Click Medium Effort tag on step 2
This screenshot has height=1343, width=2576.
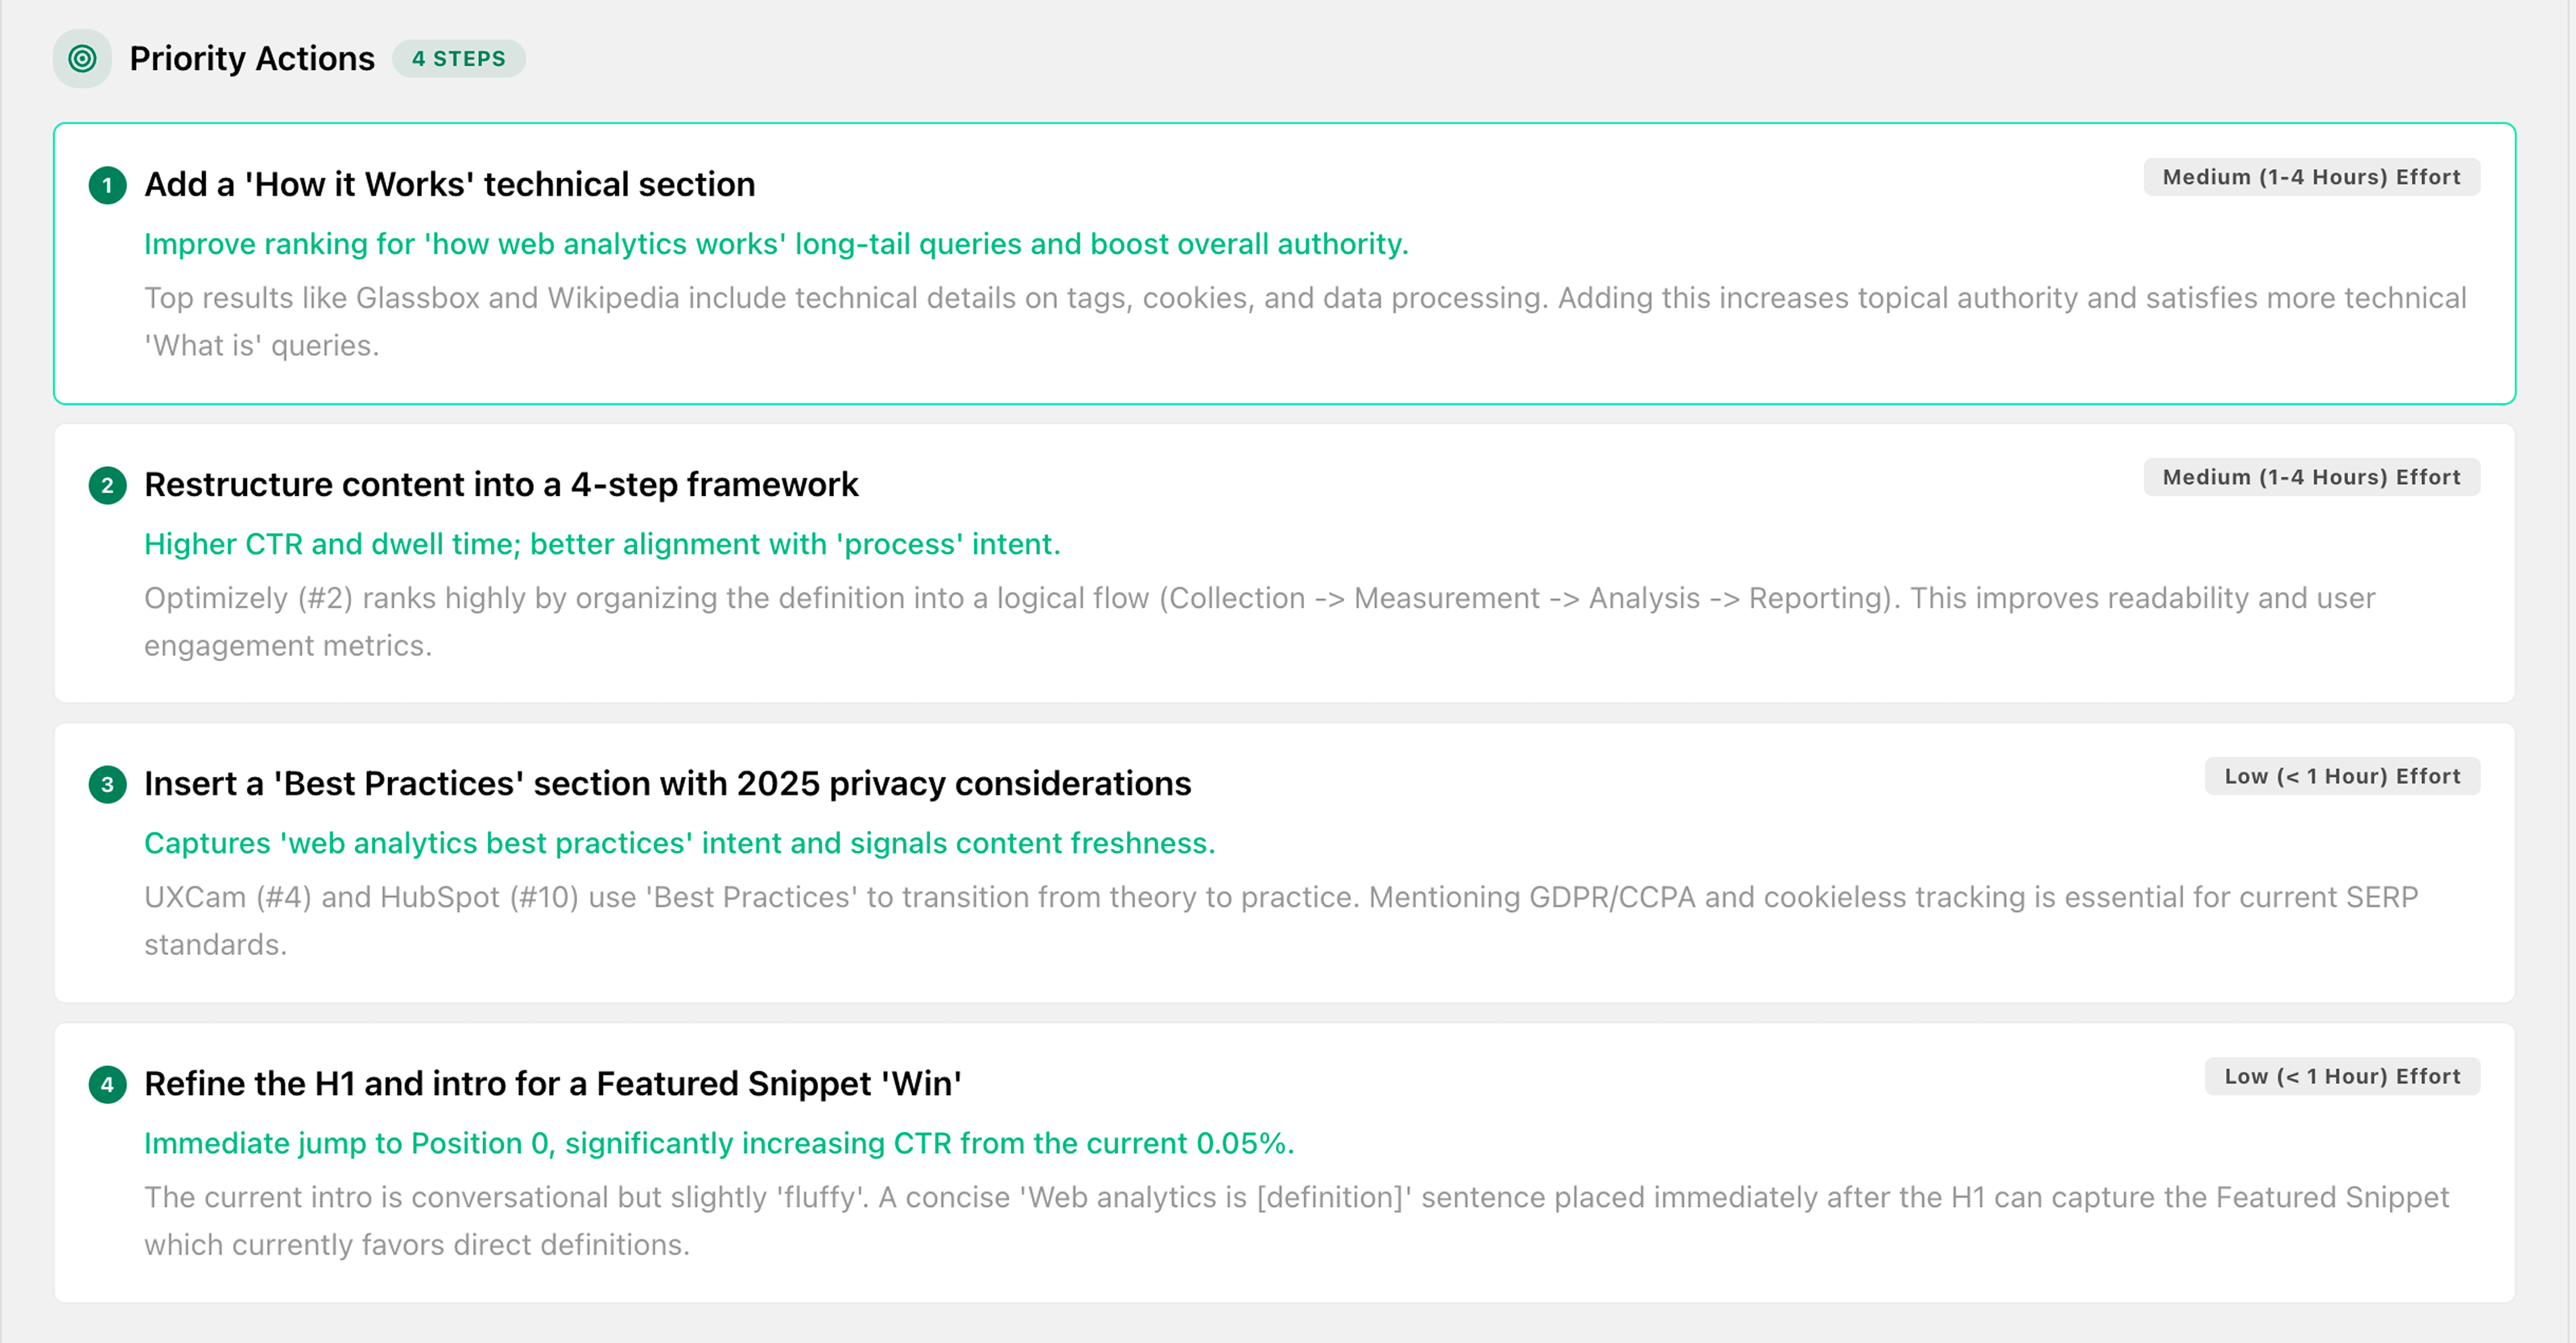(2310, 477)
